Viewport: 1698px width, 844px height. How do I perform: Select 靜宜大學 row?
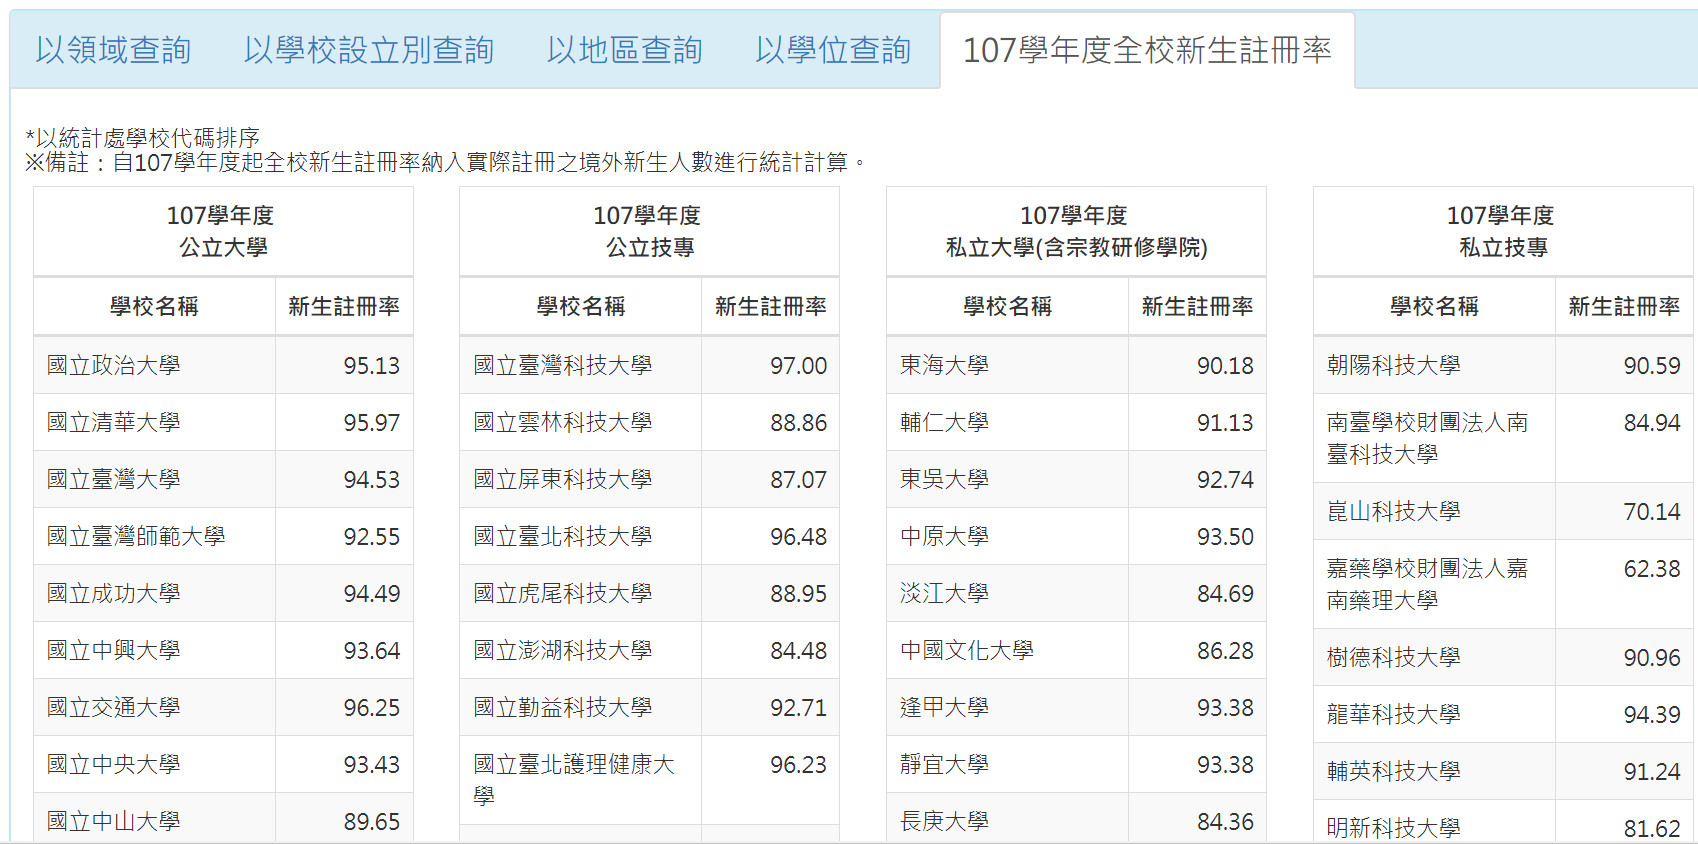coord(1076,764)
